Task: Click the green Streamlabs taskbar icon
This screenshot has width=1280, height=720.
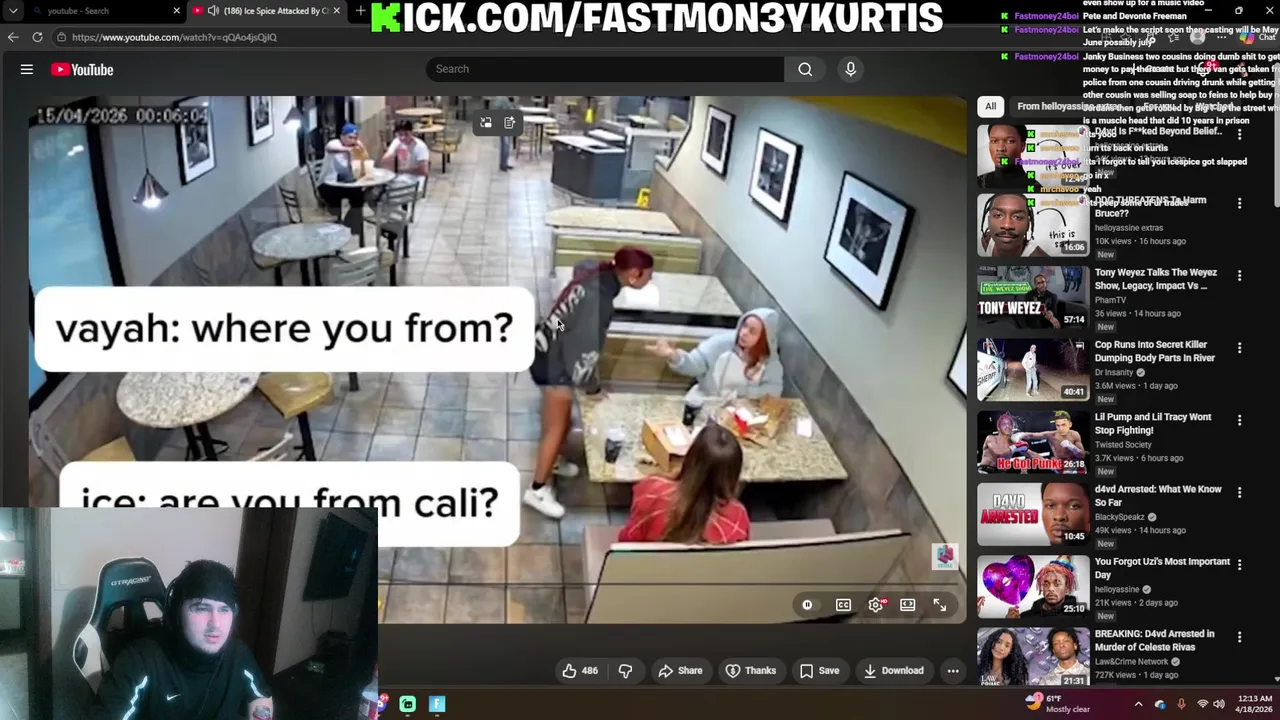Action: tap(408, 704)
